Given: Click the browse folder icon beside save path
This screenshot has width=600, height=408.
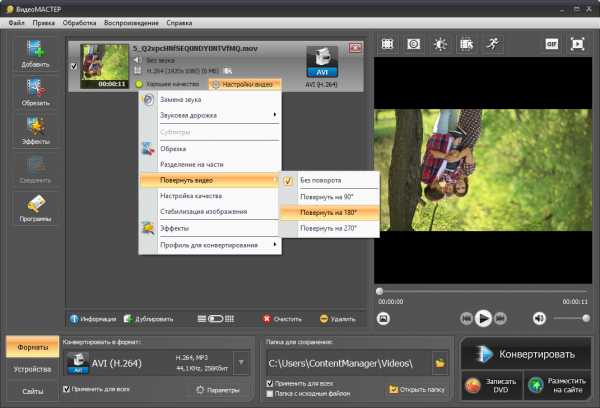Looking at the screenshot, I should [x=438, y=364].
